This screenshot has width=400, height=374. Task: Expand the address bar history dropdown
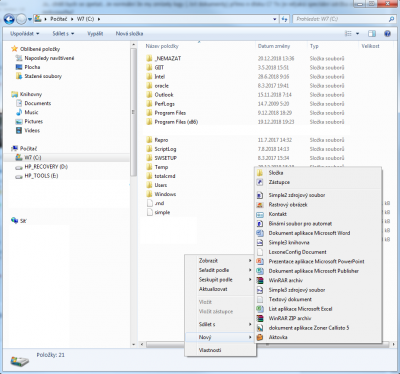[x=274, y=19]
